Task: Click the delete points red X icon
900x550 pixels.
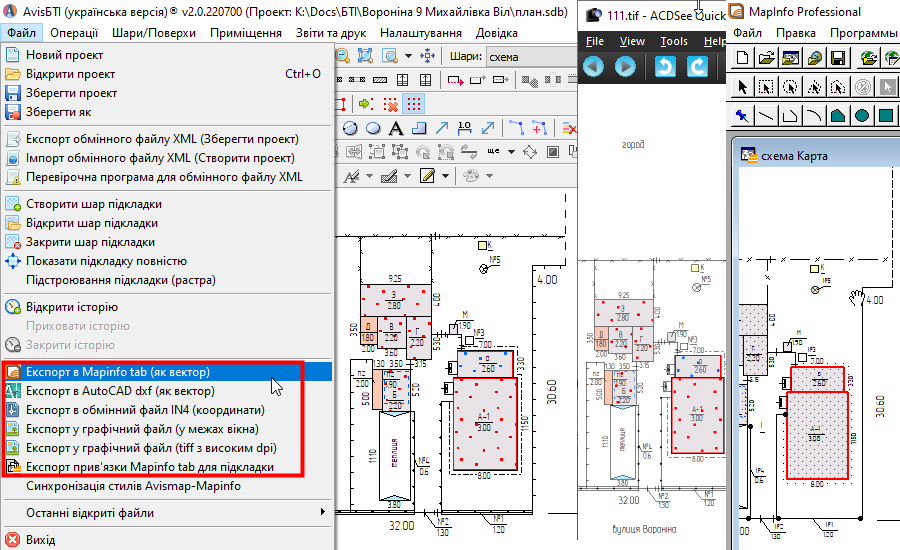Action: 390,104
